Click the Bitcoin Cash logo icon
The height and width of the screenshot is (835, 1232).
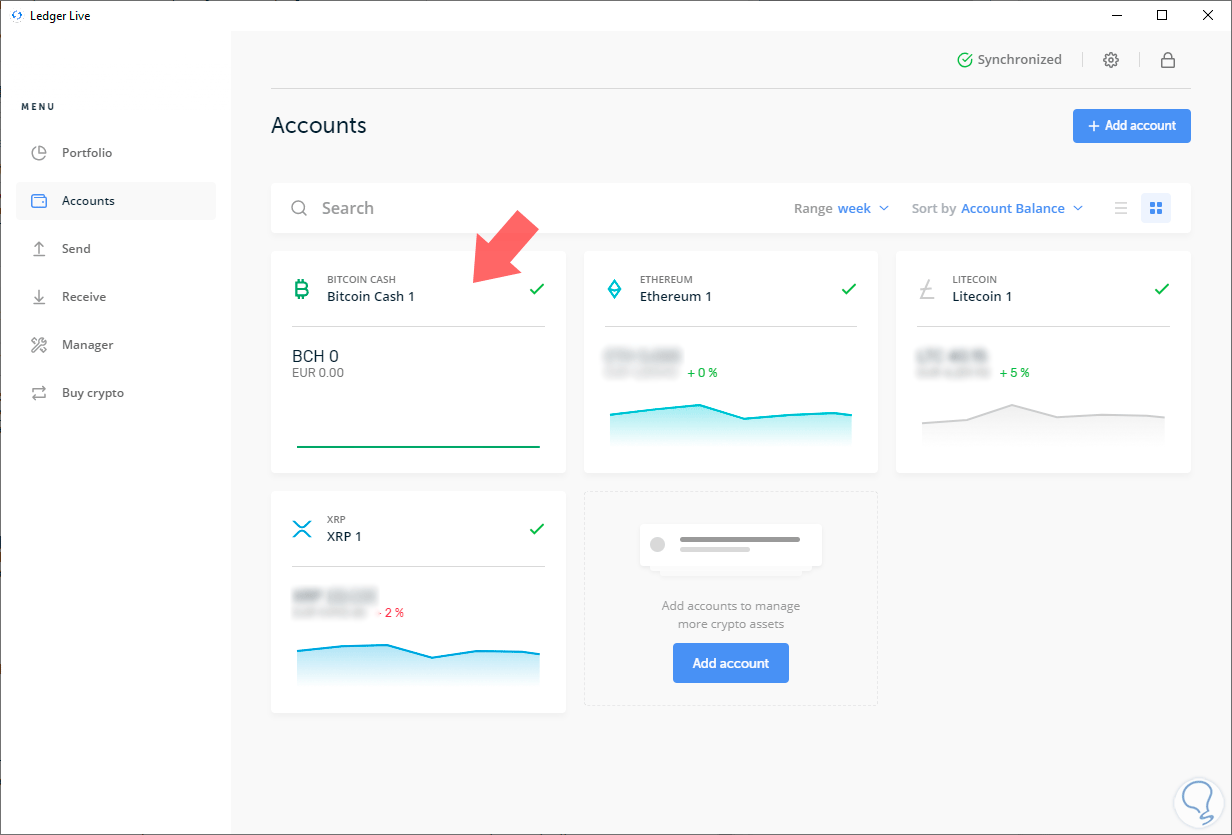click(x=301, y=289)
